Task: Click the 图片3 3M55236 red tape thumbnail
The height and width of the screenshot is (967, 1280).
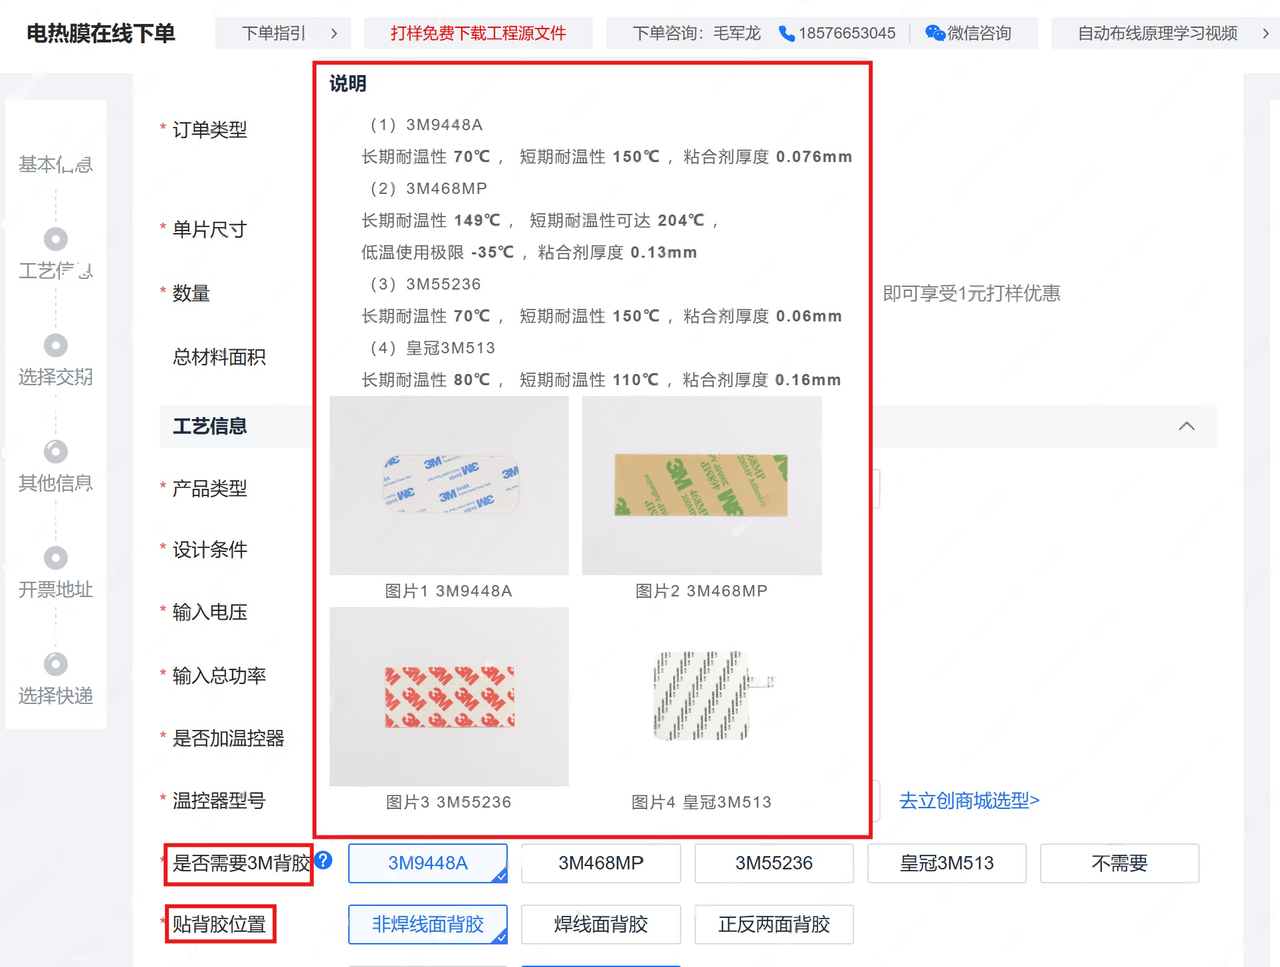Action: click(x=449, y=697)
